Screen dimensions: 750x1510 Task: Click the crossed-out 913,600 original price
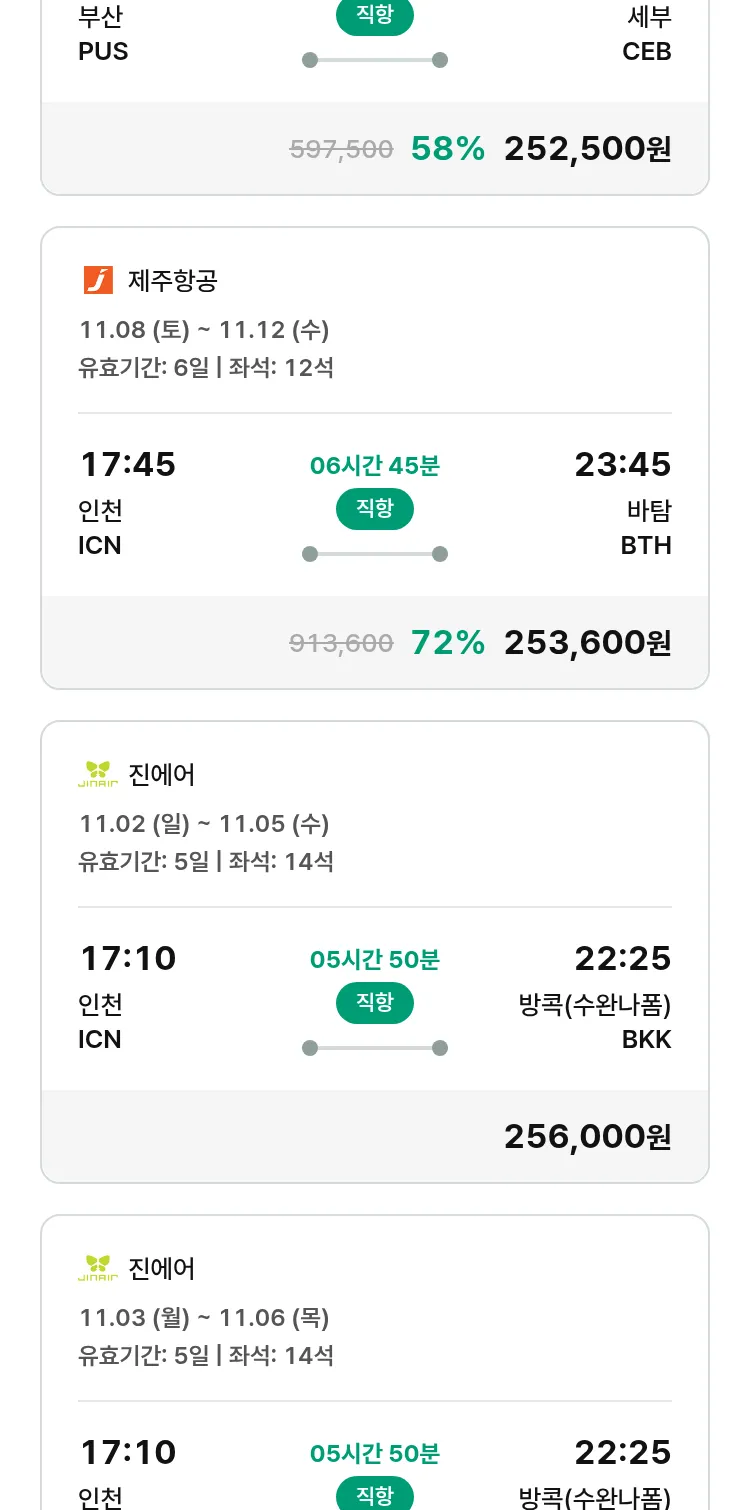coord(341,644)
